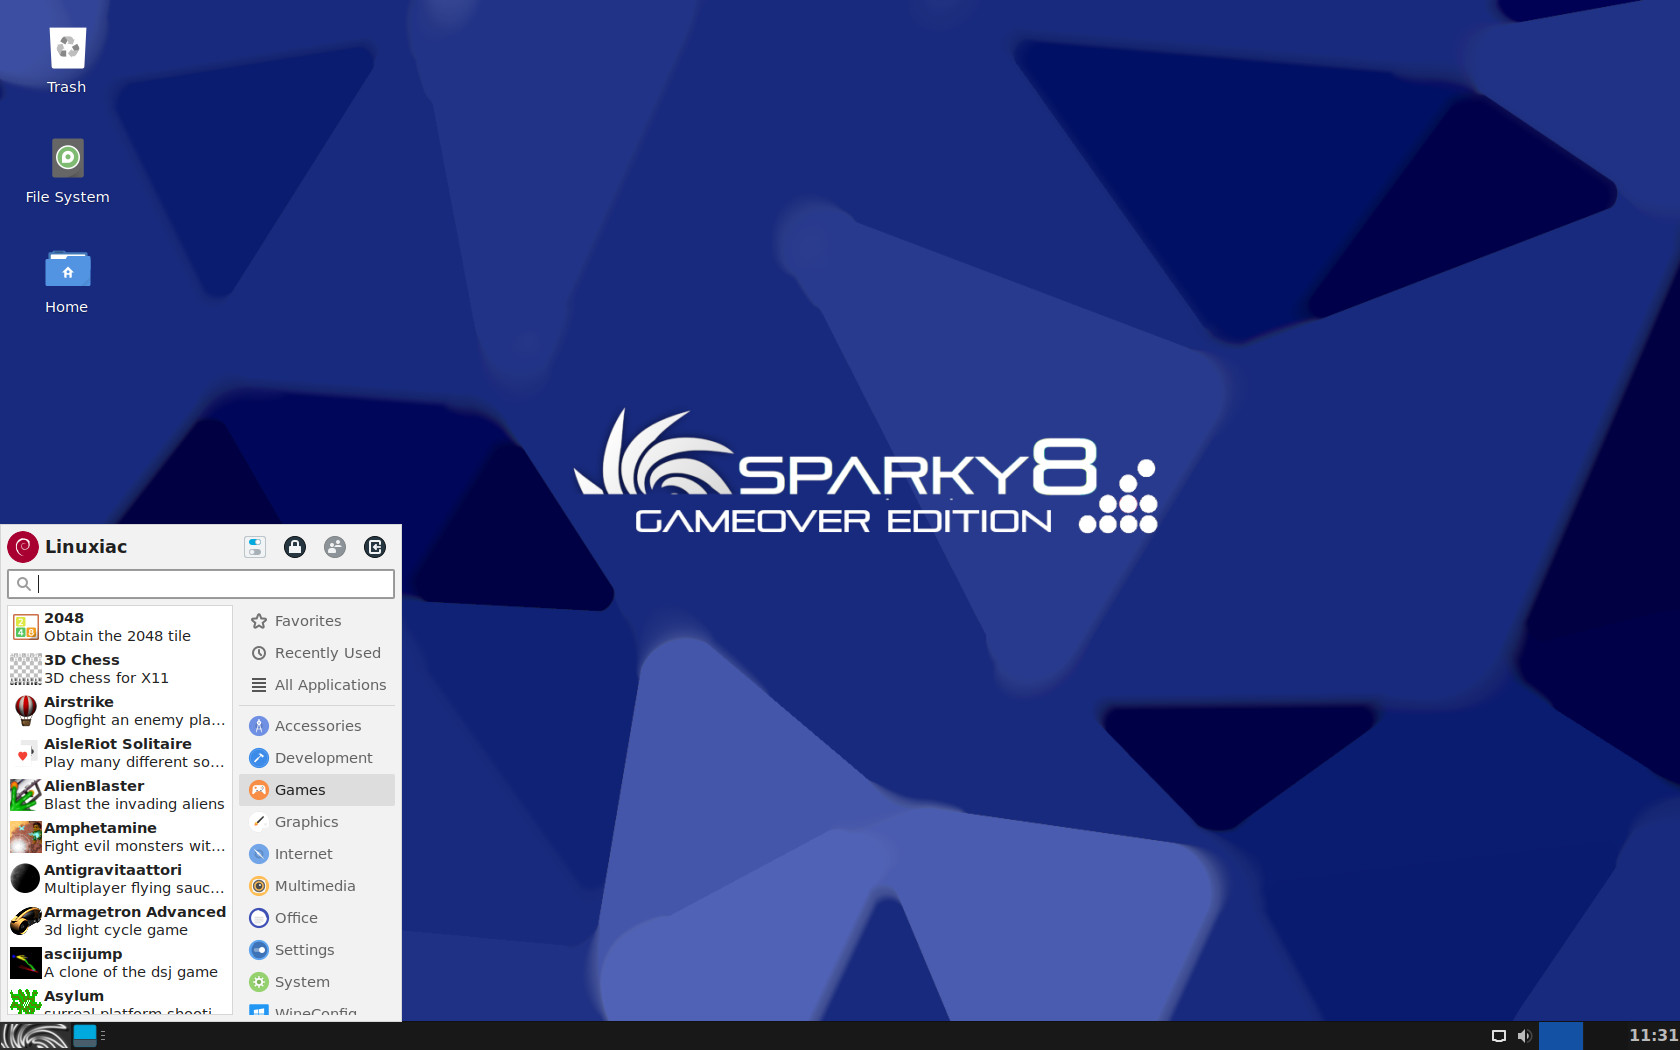Viewport: 1680px width, 1050px height.
Task: Launch Armagetron Advanced
Action: tap(120, 921)
